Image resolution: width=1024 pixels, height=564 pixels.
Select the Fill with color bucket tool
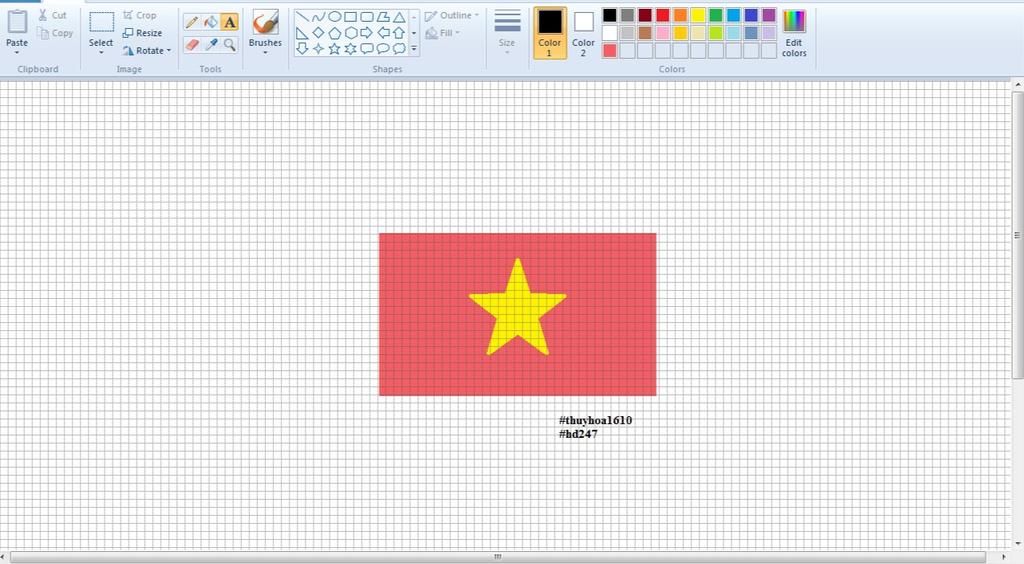(x=210, y=22)
